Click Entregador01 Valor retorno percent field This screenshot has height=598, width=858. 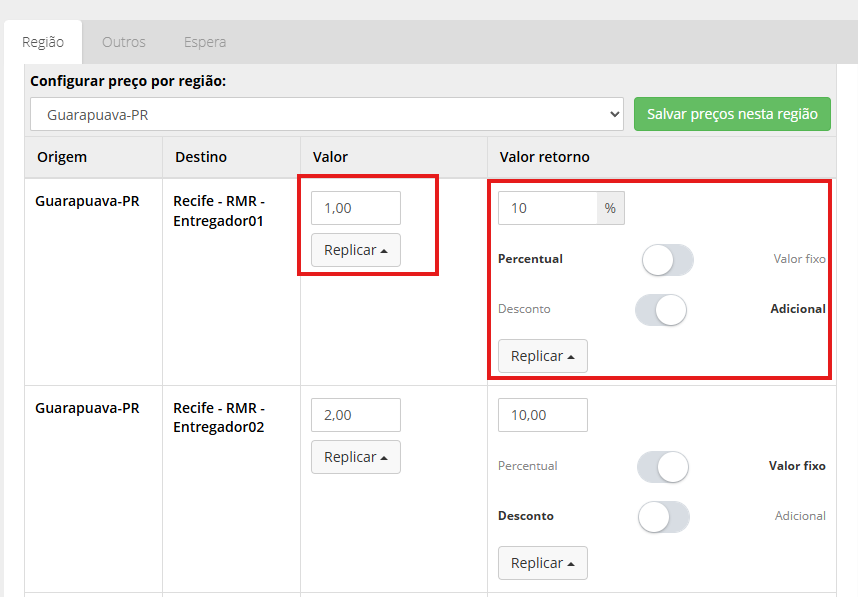tap(547, 208)
